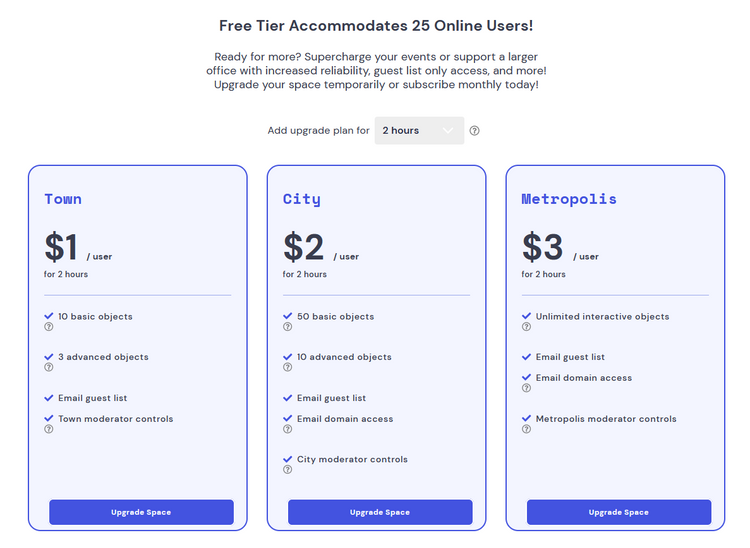Select the City plan title

[302, 199]
